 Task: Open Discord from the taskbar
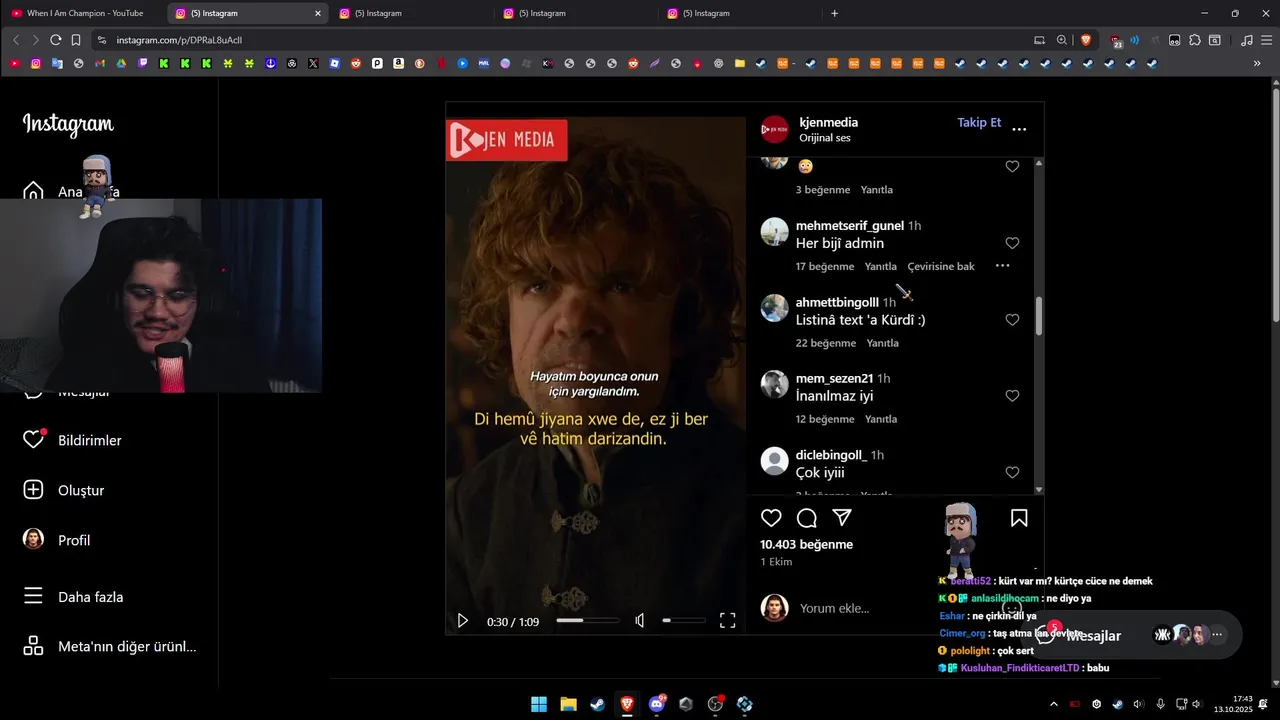pyautogui.click(x=657, y=704)
